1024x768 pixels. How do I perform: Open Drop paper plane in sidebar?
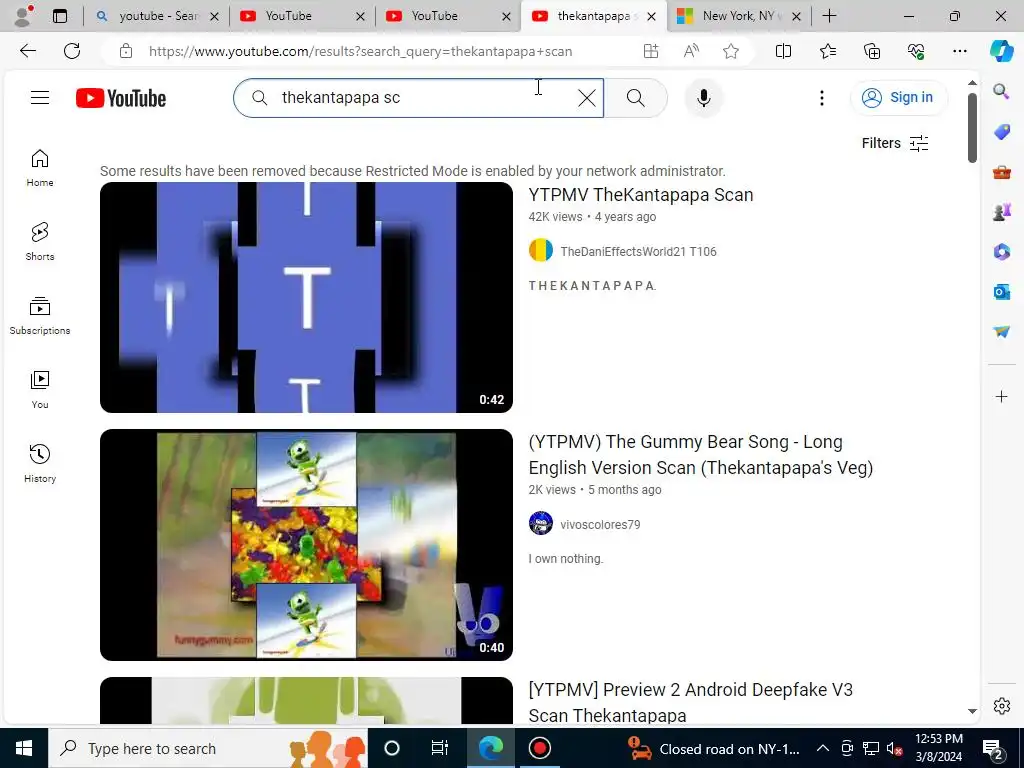(x=1001, y=332)
